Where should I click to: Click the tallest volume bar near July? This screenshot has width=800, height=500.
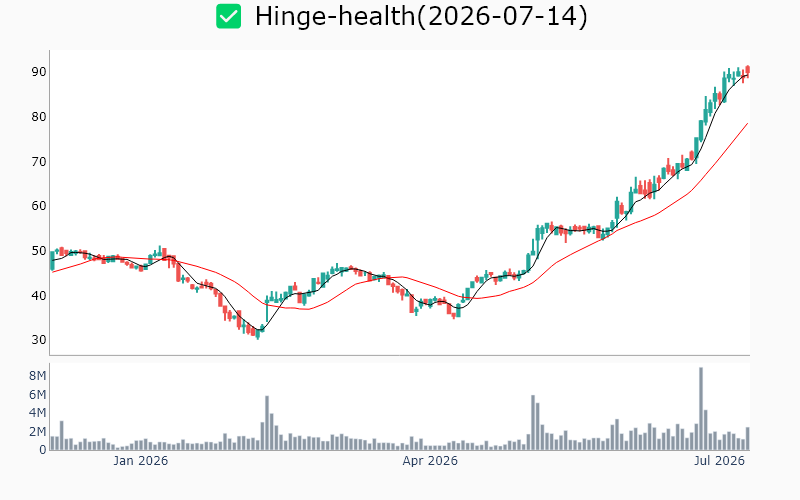(x=701, y=409)
